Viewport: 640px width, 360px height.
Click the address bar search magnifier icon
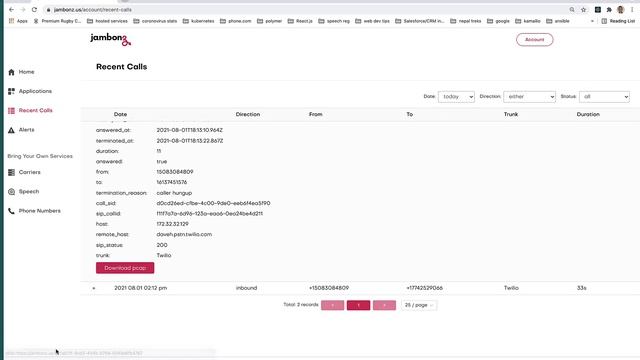pos(572,9)
